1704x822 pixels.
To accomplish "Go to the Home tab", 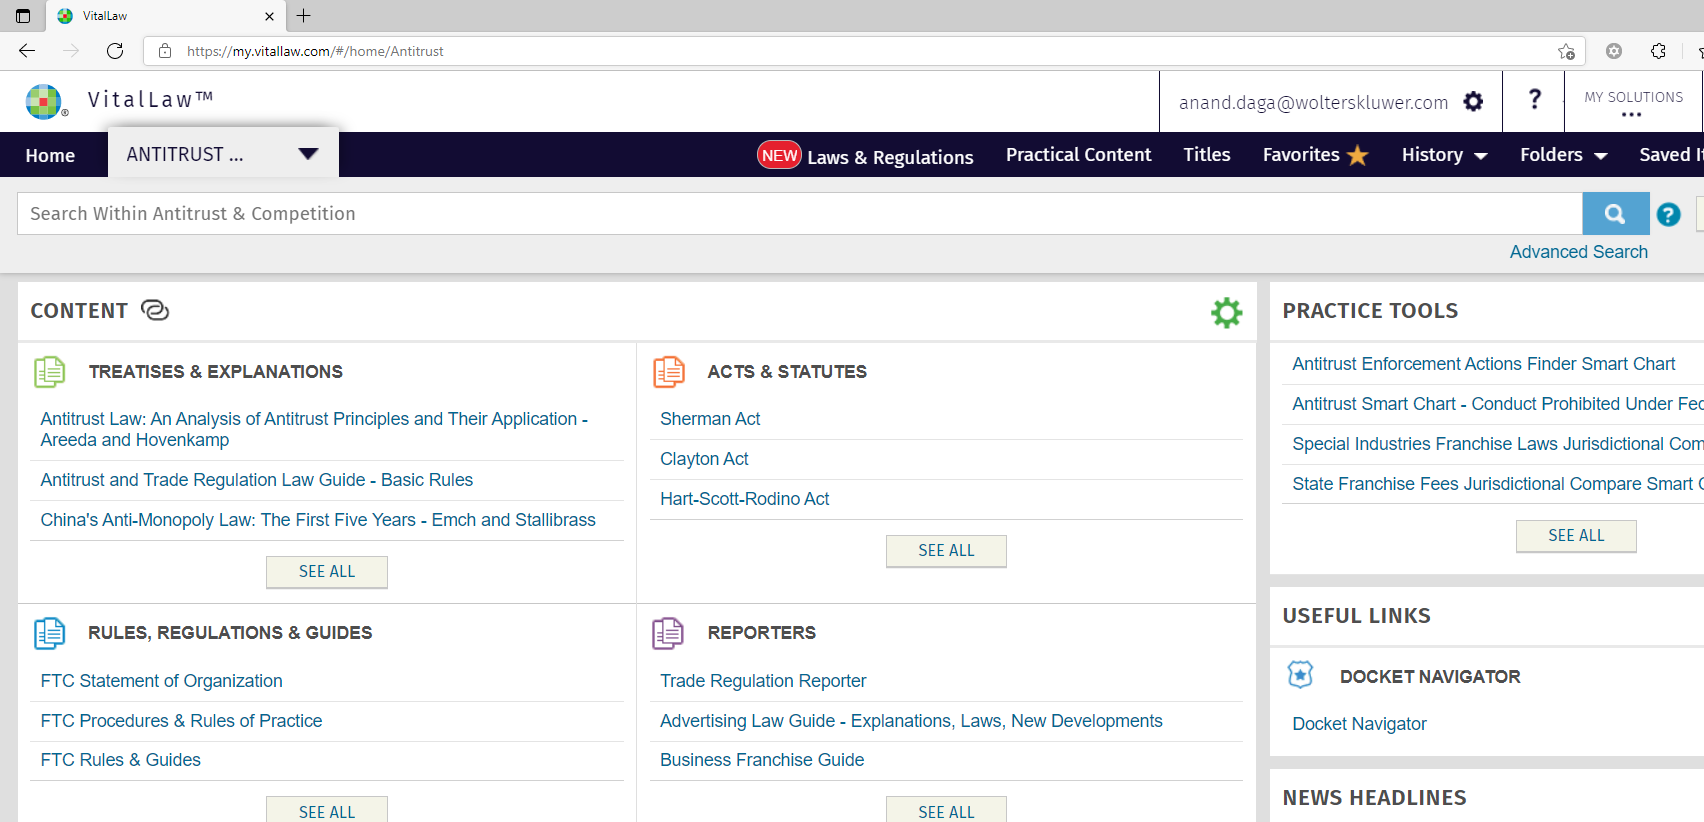I will (50, 155).
